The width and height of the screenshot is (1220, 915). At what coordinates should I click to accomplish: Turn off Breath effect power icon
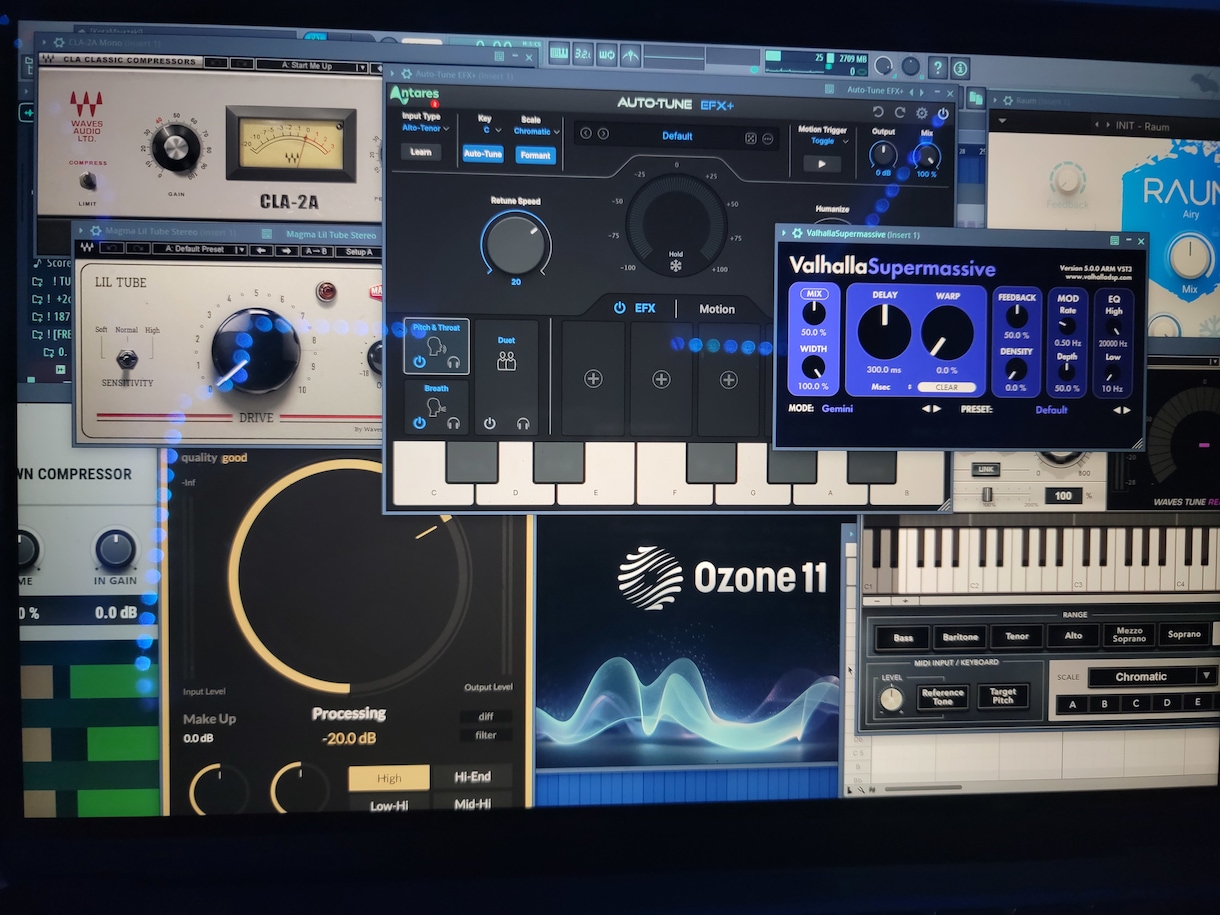[x=419, y=423]
